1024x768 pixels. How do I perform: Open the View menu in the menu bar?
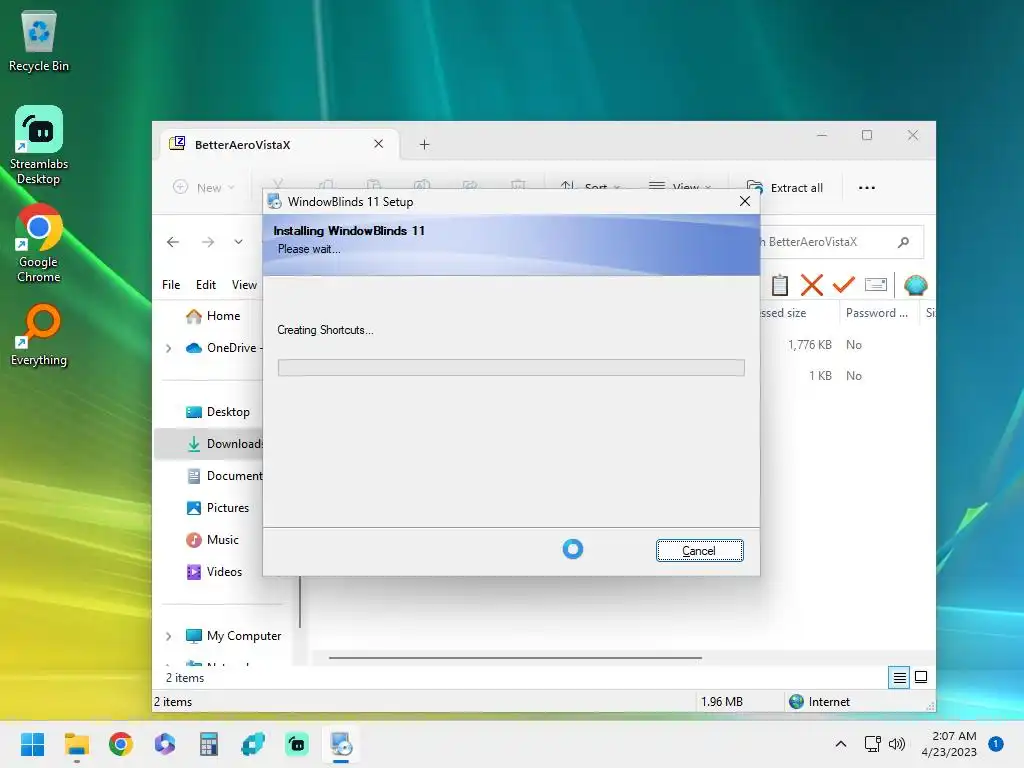coord(244,285)
